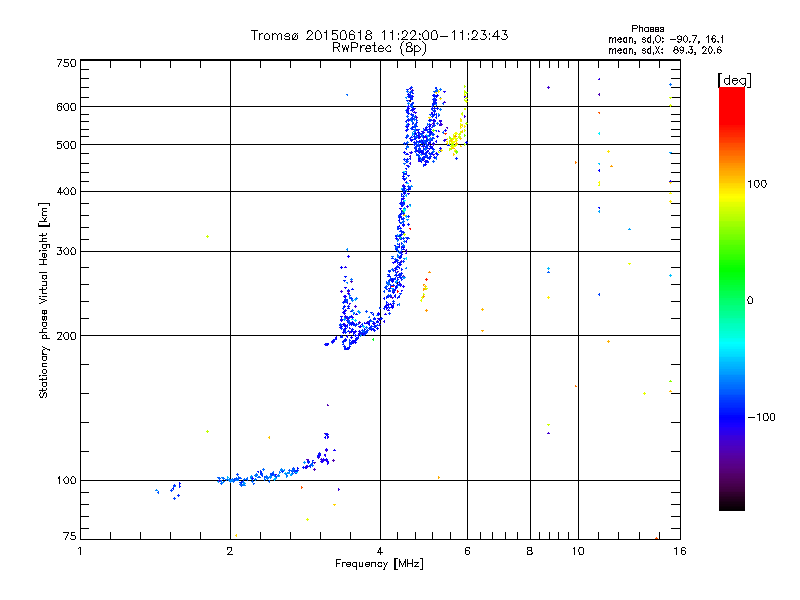This screenshot has width=800, height=600.
Task: Click the x-axis tick label '8'
Action: tap(530, 551)
